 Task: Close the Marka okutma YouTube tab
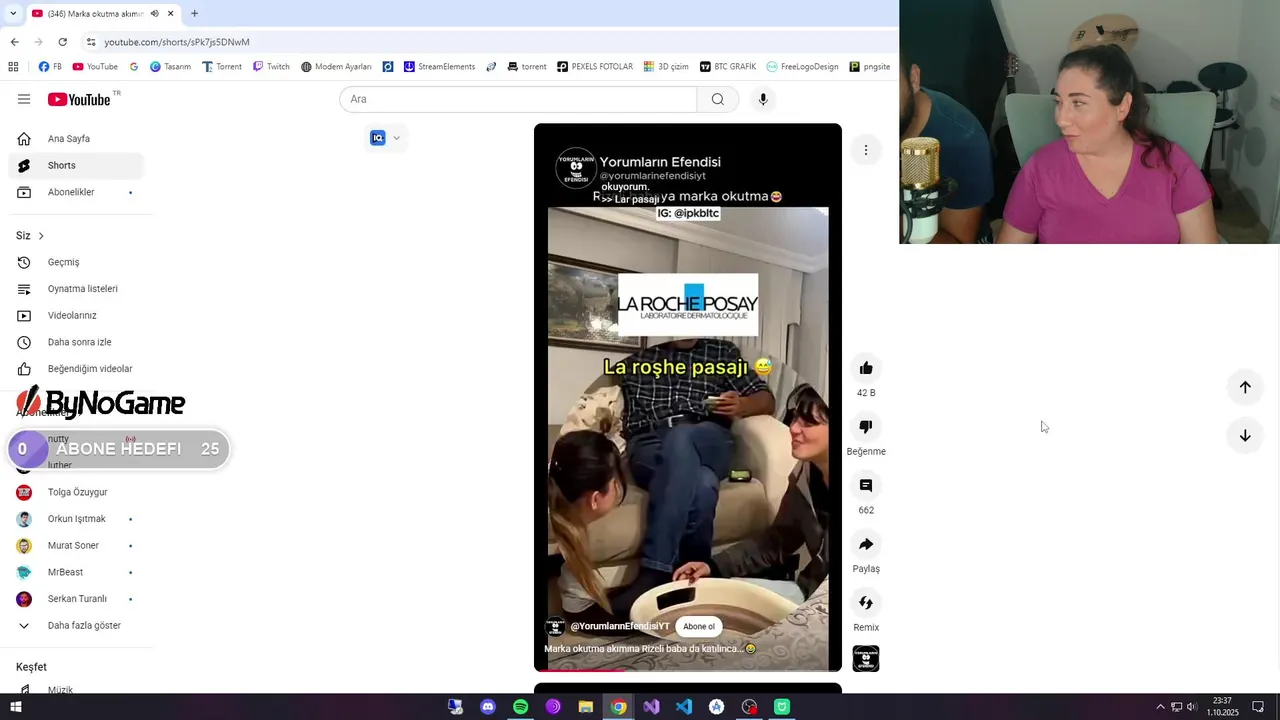click(x=171, y=14)
